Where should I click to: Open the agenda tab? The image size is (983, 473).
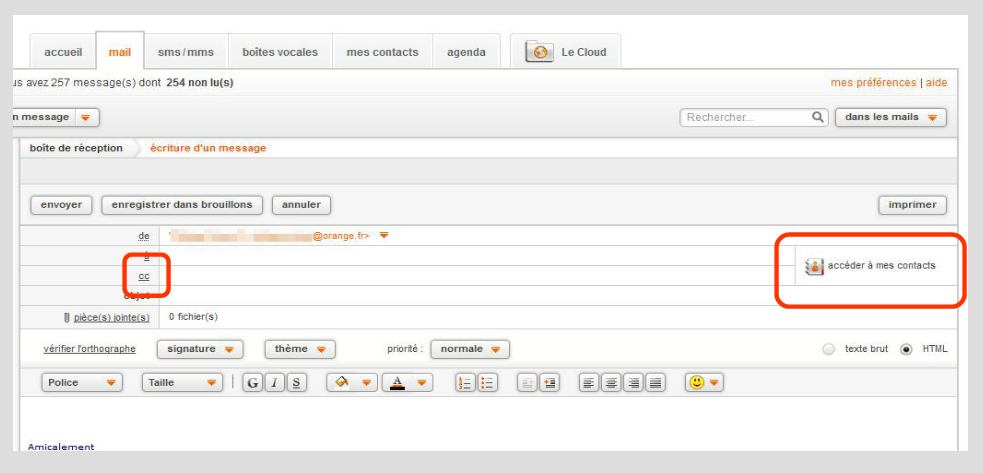click(x=466, y=52)
